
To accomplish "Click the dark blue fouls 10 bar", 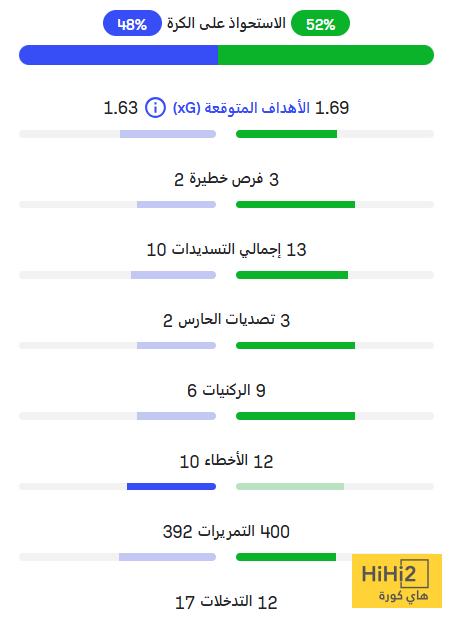I will (x=171, y=487).
